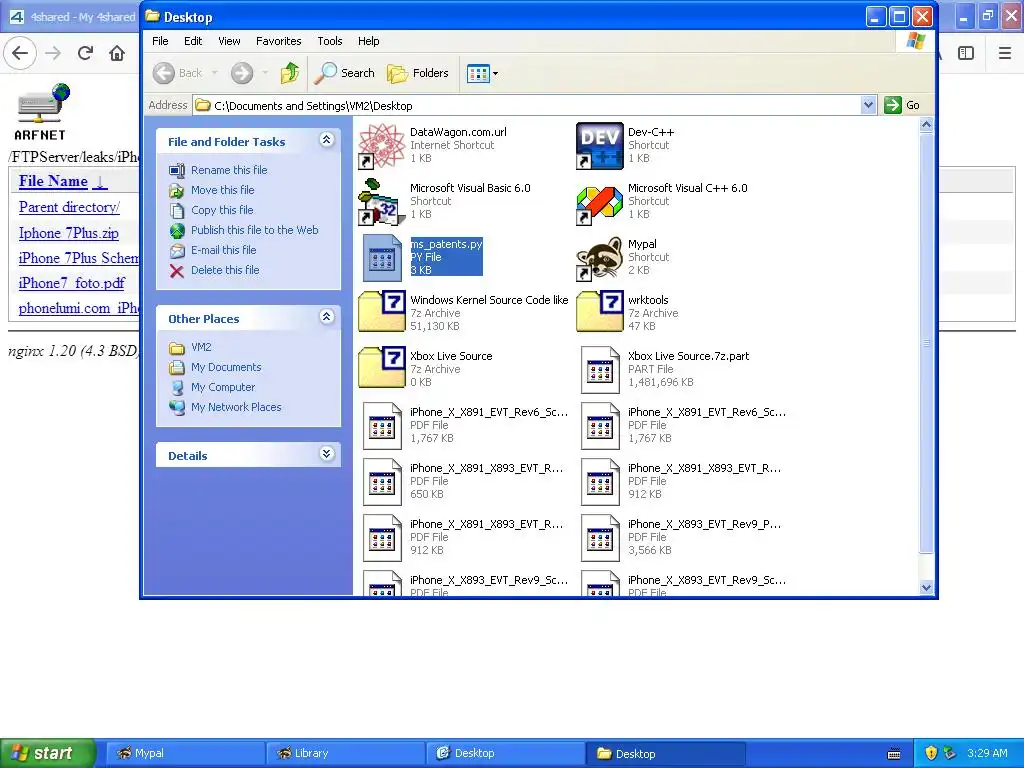This screenshot has height=768, width=1024.
Task: Click the Back button in Explorer
Action: pos(178,73)
